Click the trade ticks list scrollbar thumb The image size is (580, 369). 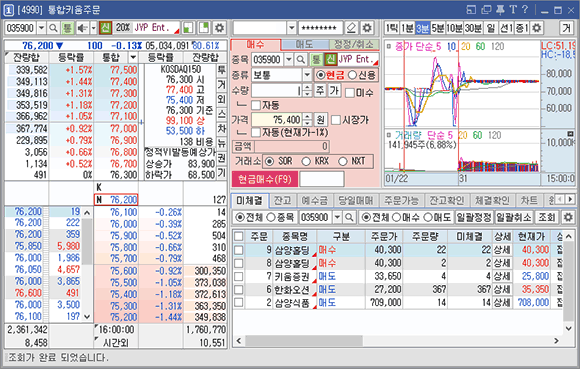click(87, 241)
